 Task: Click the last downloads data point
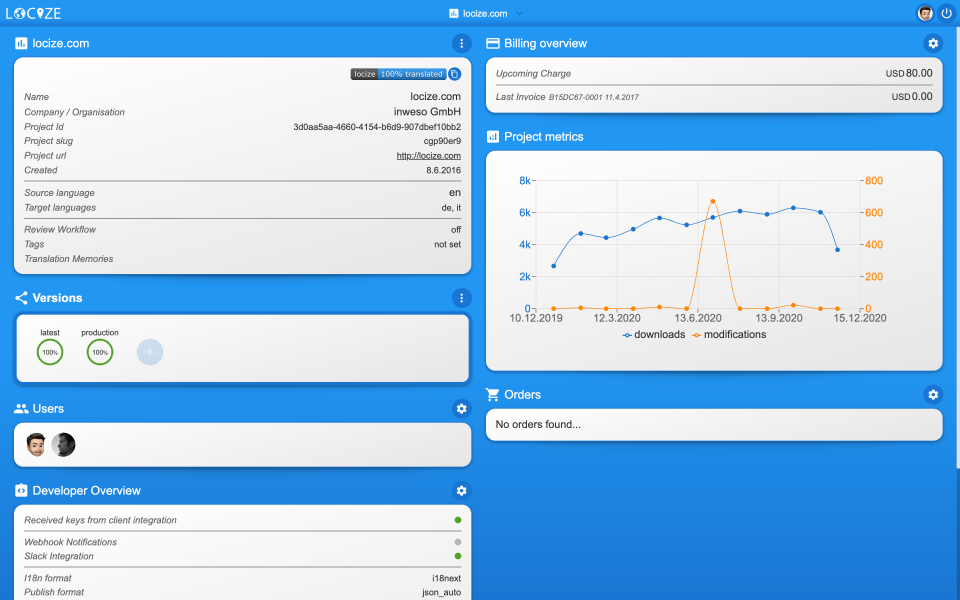(837, 250)
